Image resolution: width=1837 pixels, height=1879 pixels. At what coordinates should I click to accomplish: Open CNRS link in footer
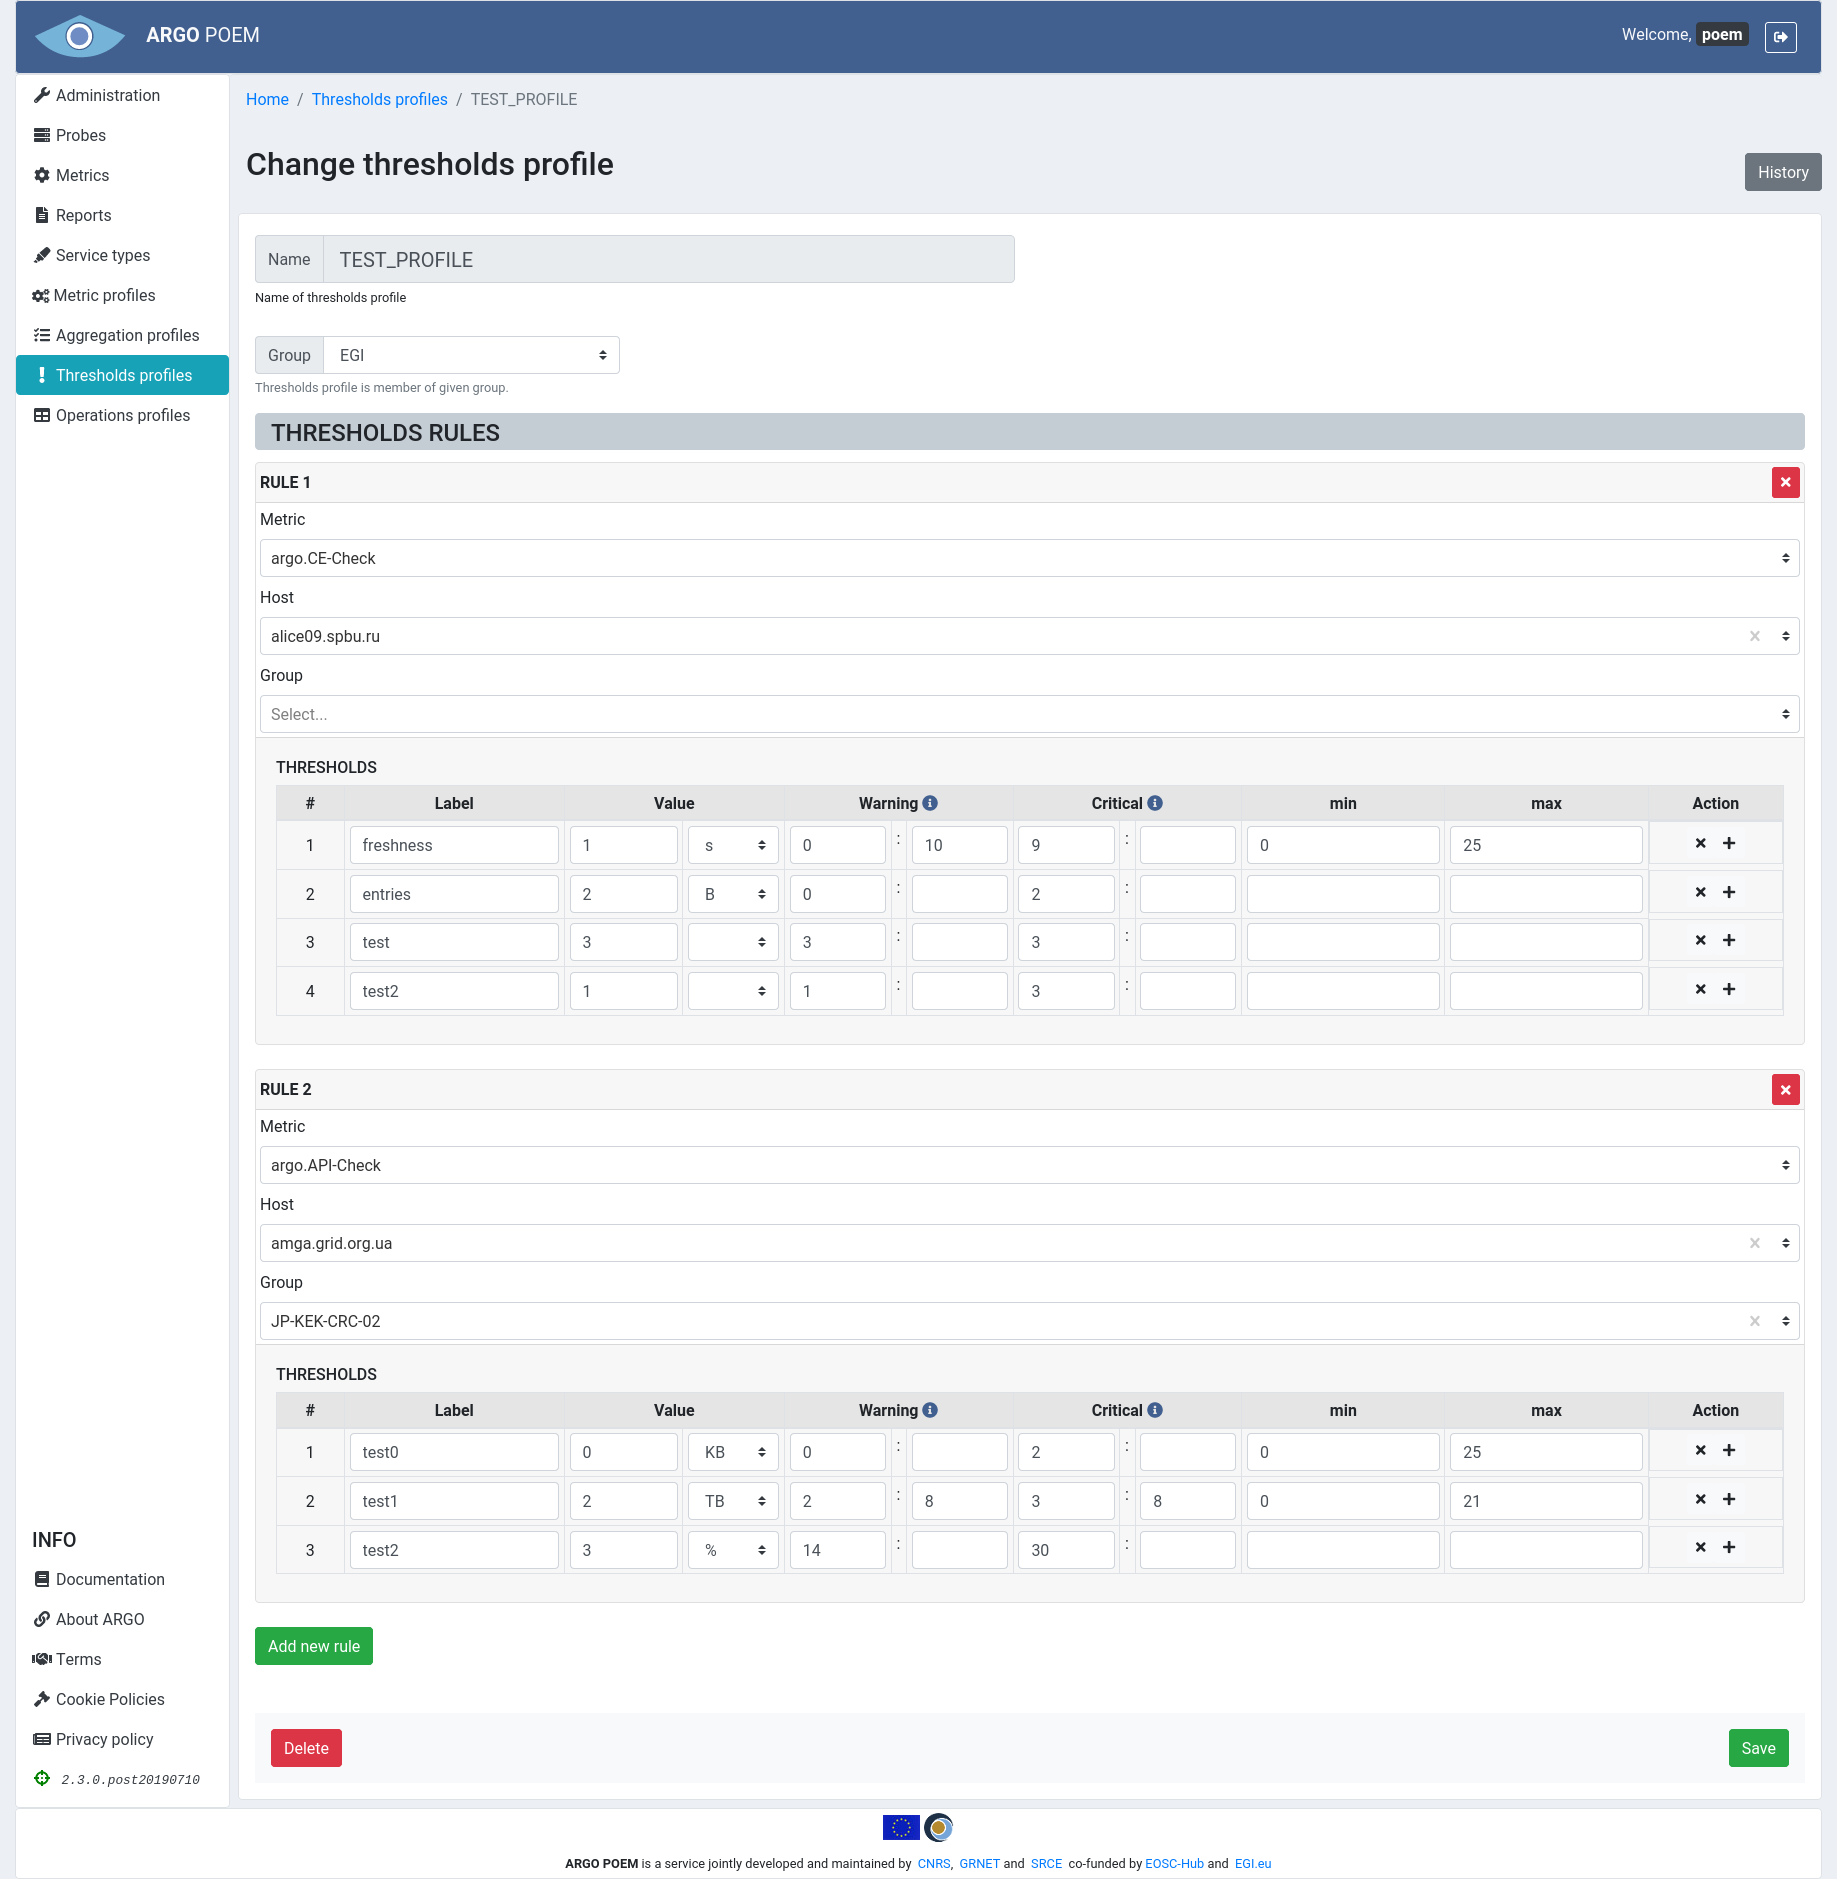coord(934,1863)
